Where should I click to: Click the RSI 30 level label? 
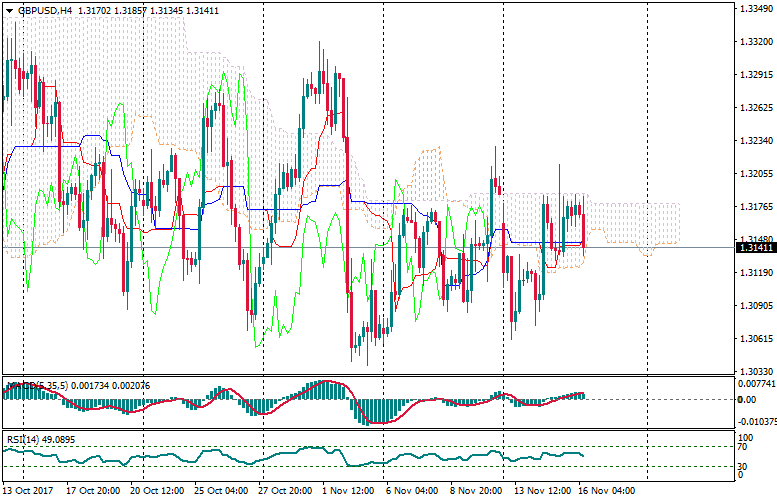(744, 466)
